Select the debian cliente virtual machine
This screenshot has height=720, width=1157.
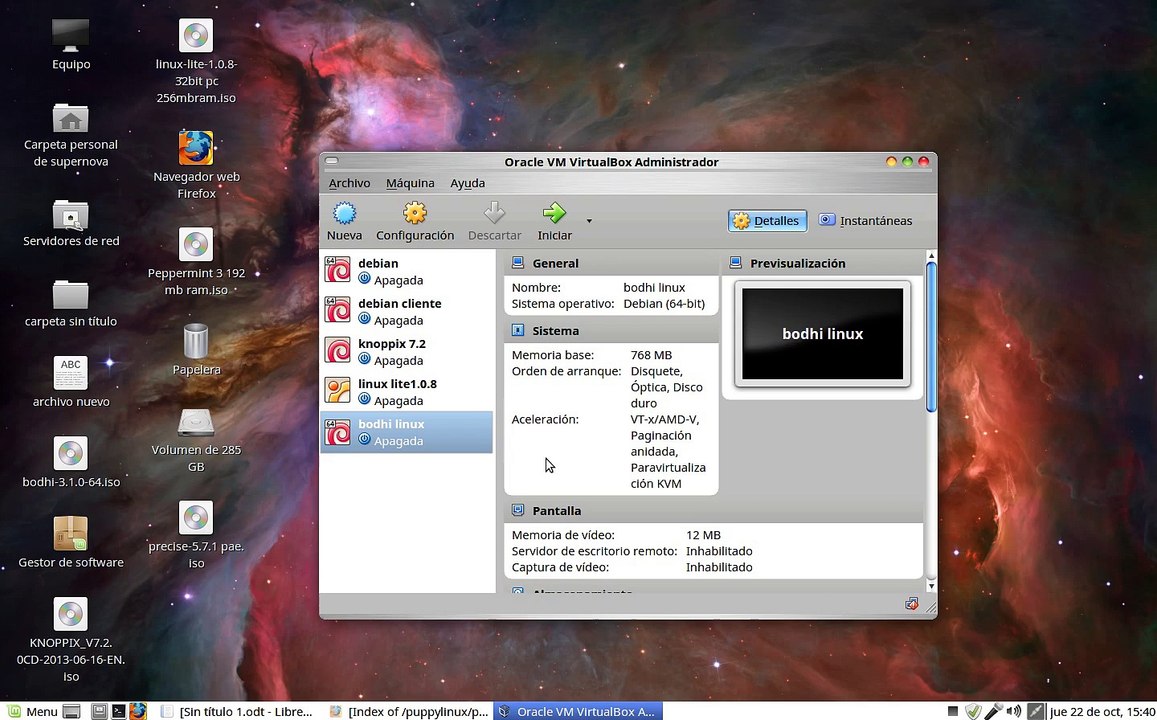(407, 311)
